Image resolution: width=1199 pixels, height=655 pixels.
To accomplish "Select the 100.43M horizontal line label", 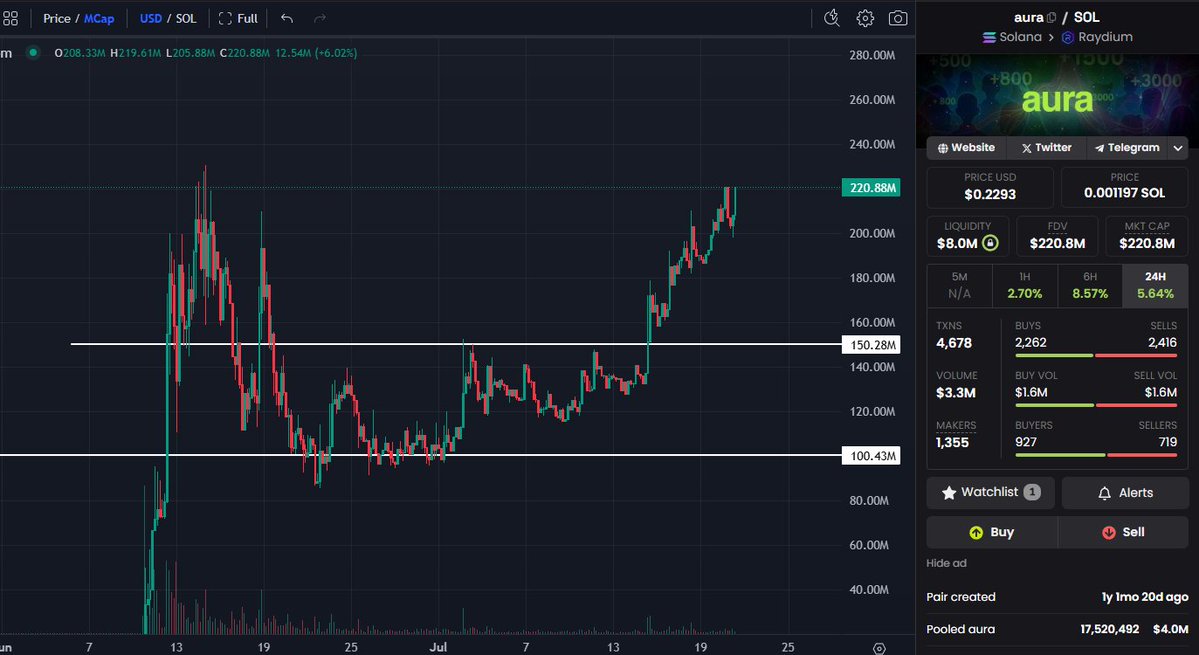I will point(871,456).
